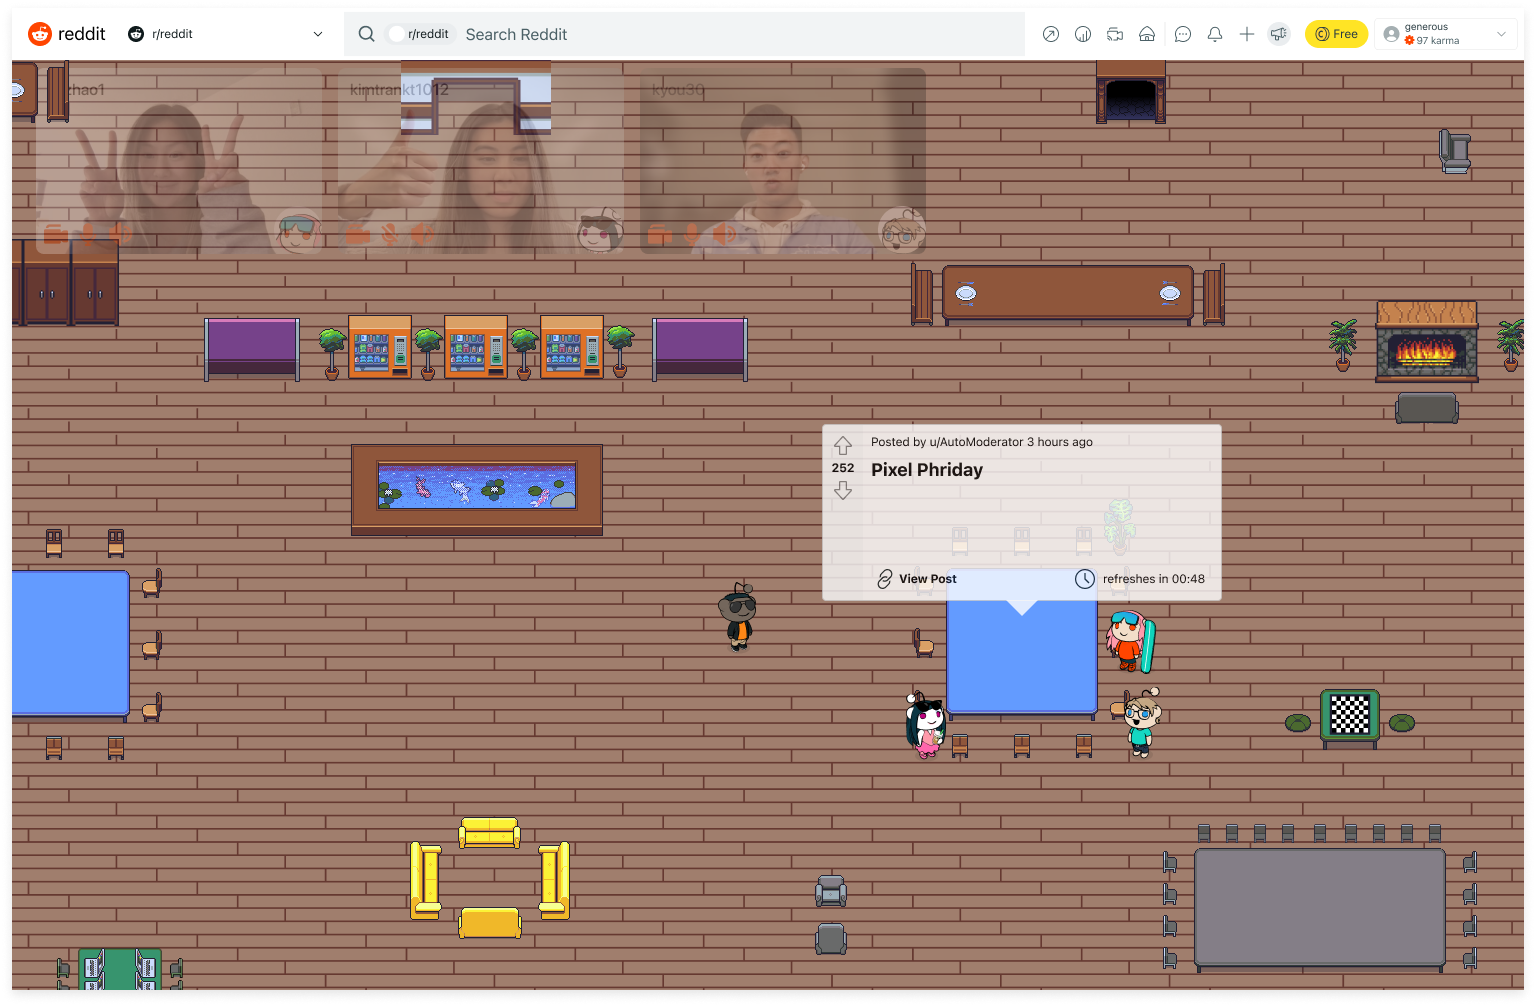The width and height of the screenshot is (1536, 1006).
Task: Click the yellow Free coins button
Action: [x=1336, y=34]
